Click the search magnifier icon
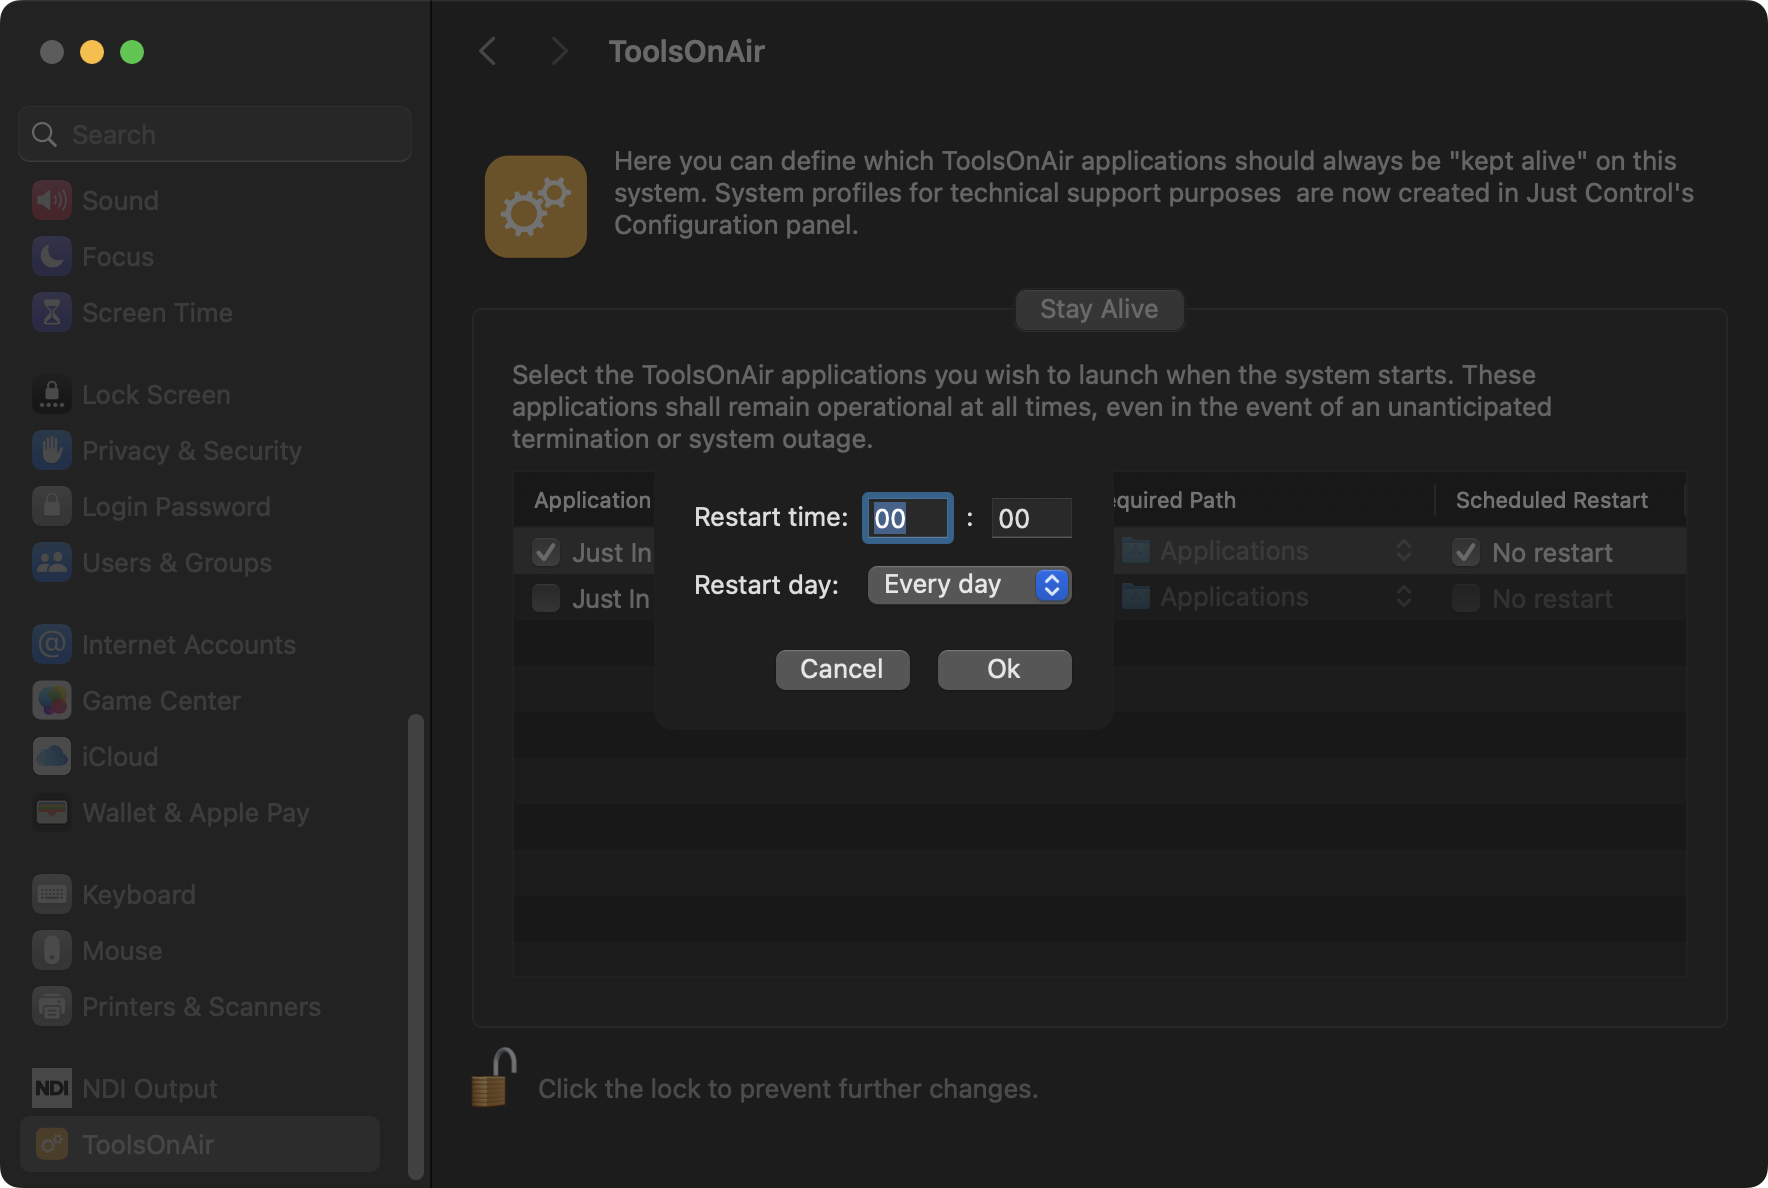 [44, 134]
